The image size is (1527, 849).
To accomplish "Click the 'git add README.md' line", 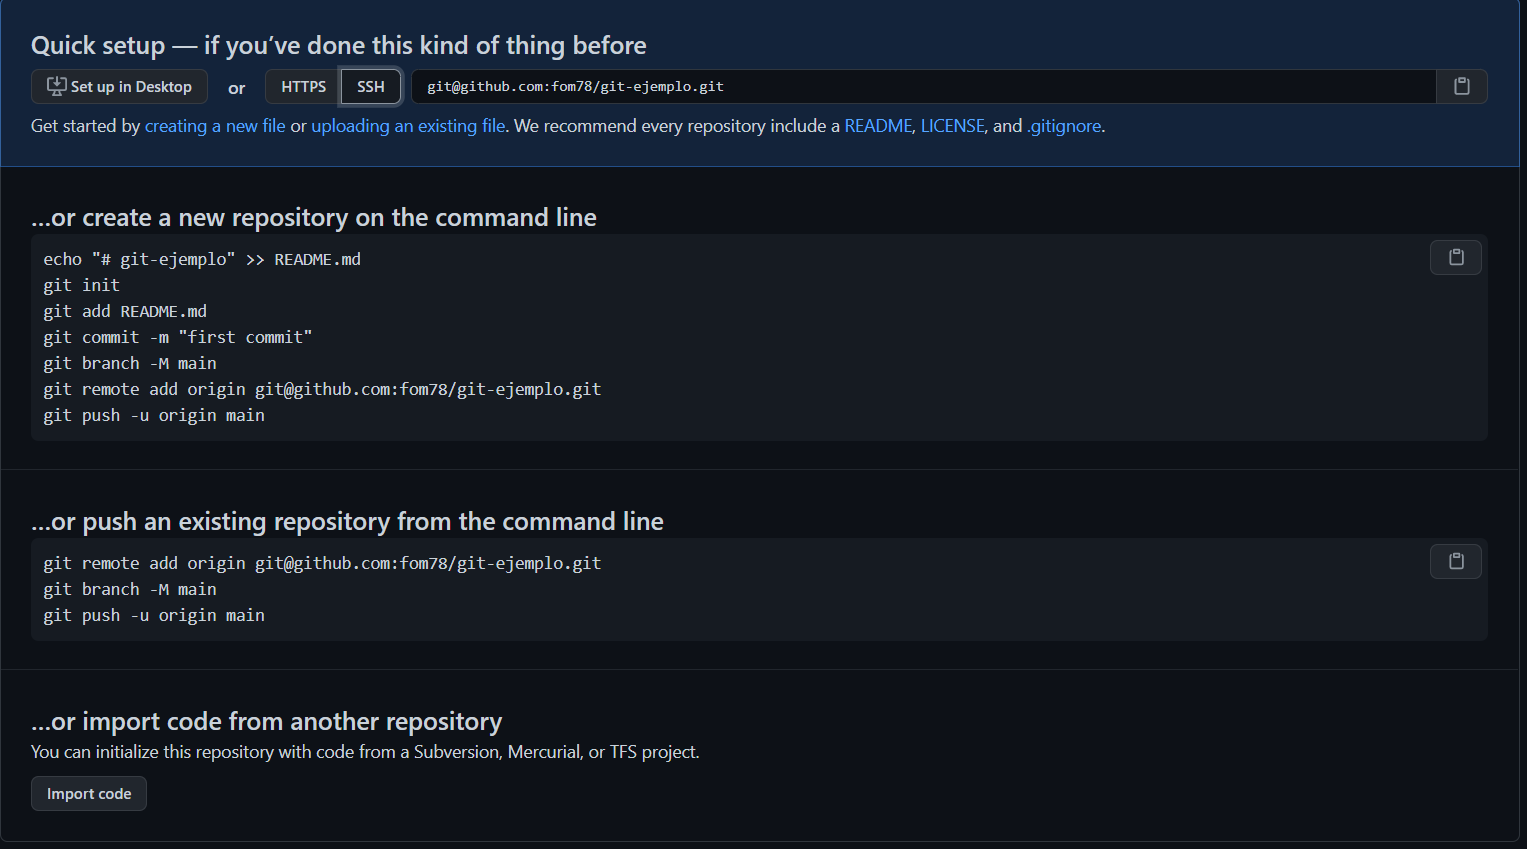I will coord(125,312).
